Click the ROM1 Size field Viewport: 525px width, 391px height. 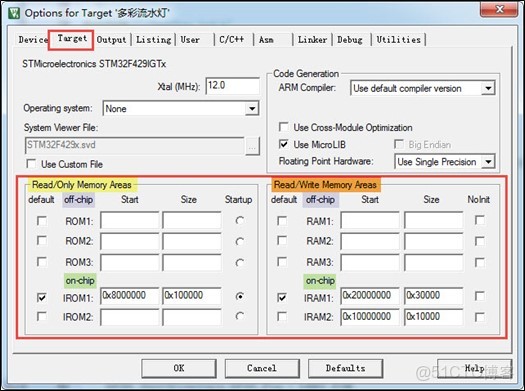pos(192,221)
